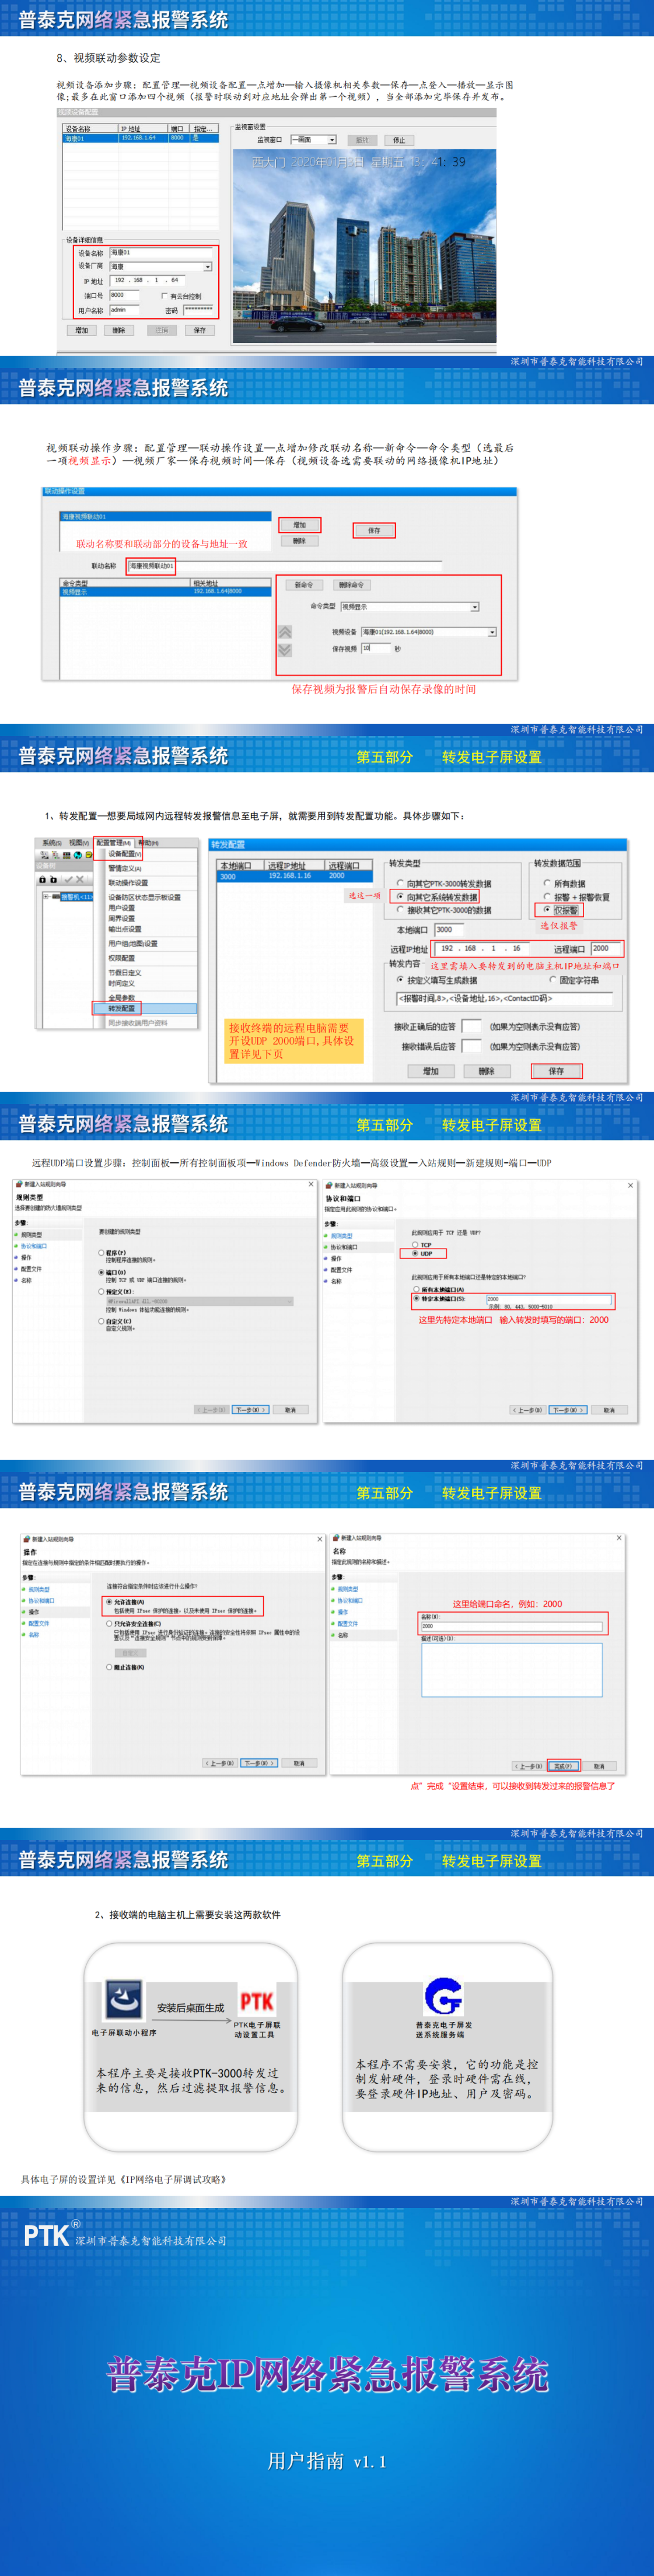Click 删除 in 转发配置 dialog
Image resolution: width=654 pixels, height=2576 pixels.
coord(487,1071)
